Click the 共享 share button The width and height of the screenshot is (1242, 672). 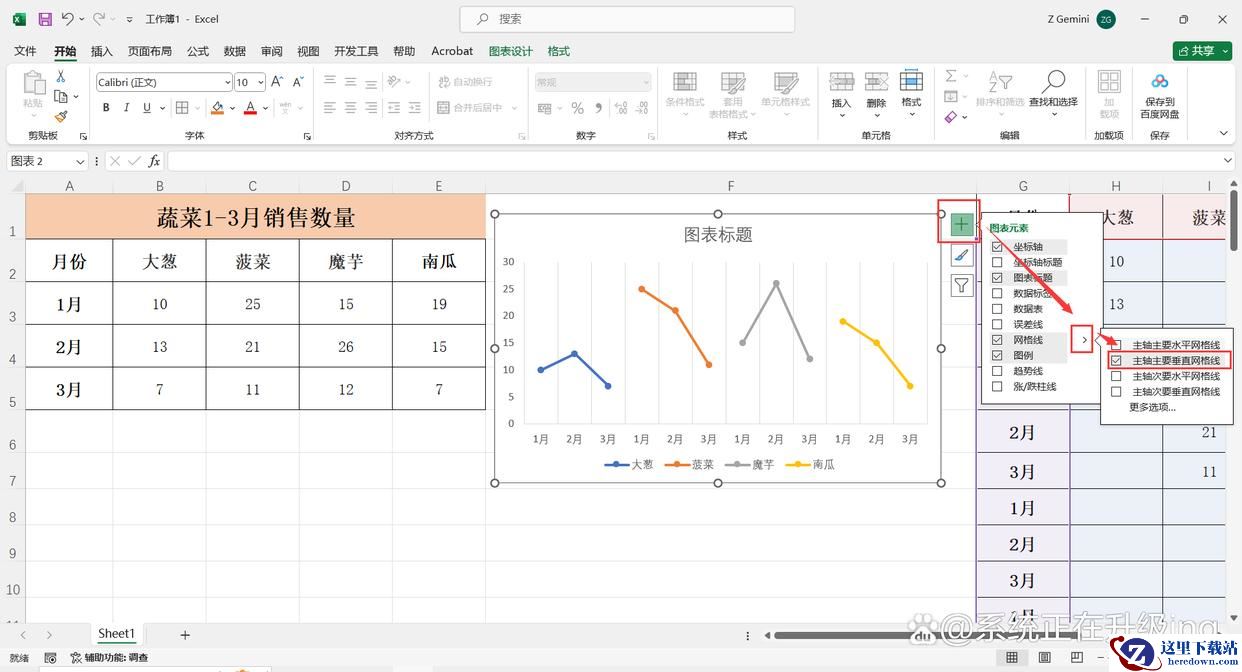point(1202,51)
